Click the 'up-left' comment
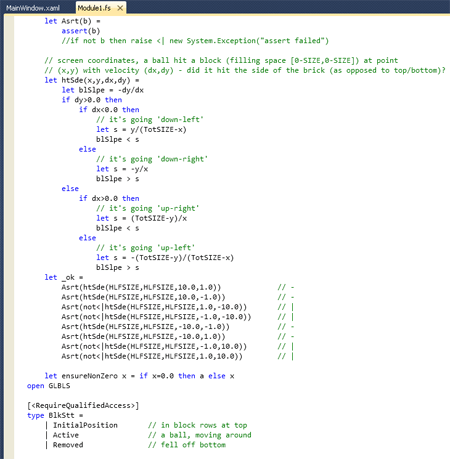This screenshot has height=459, width=450. tap(145, 248)
